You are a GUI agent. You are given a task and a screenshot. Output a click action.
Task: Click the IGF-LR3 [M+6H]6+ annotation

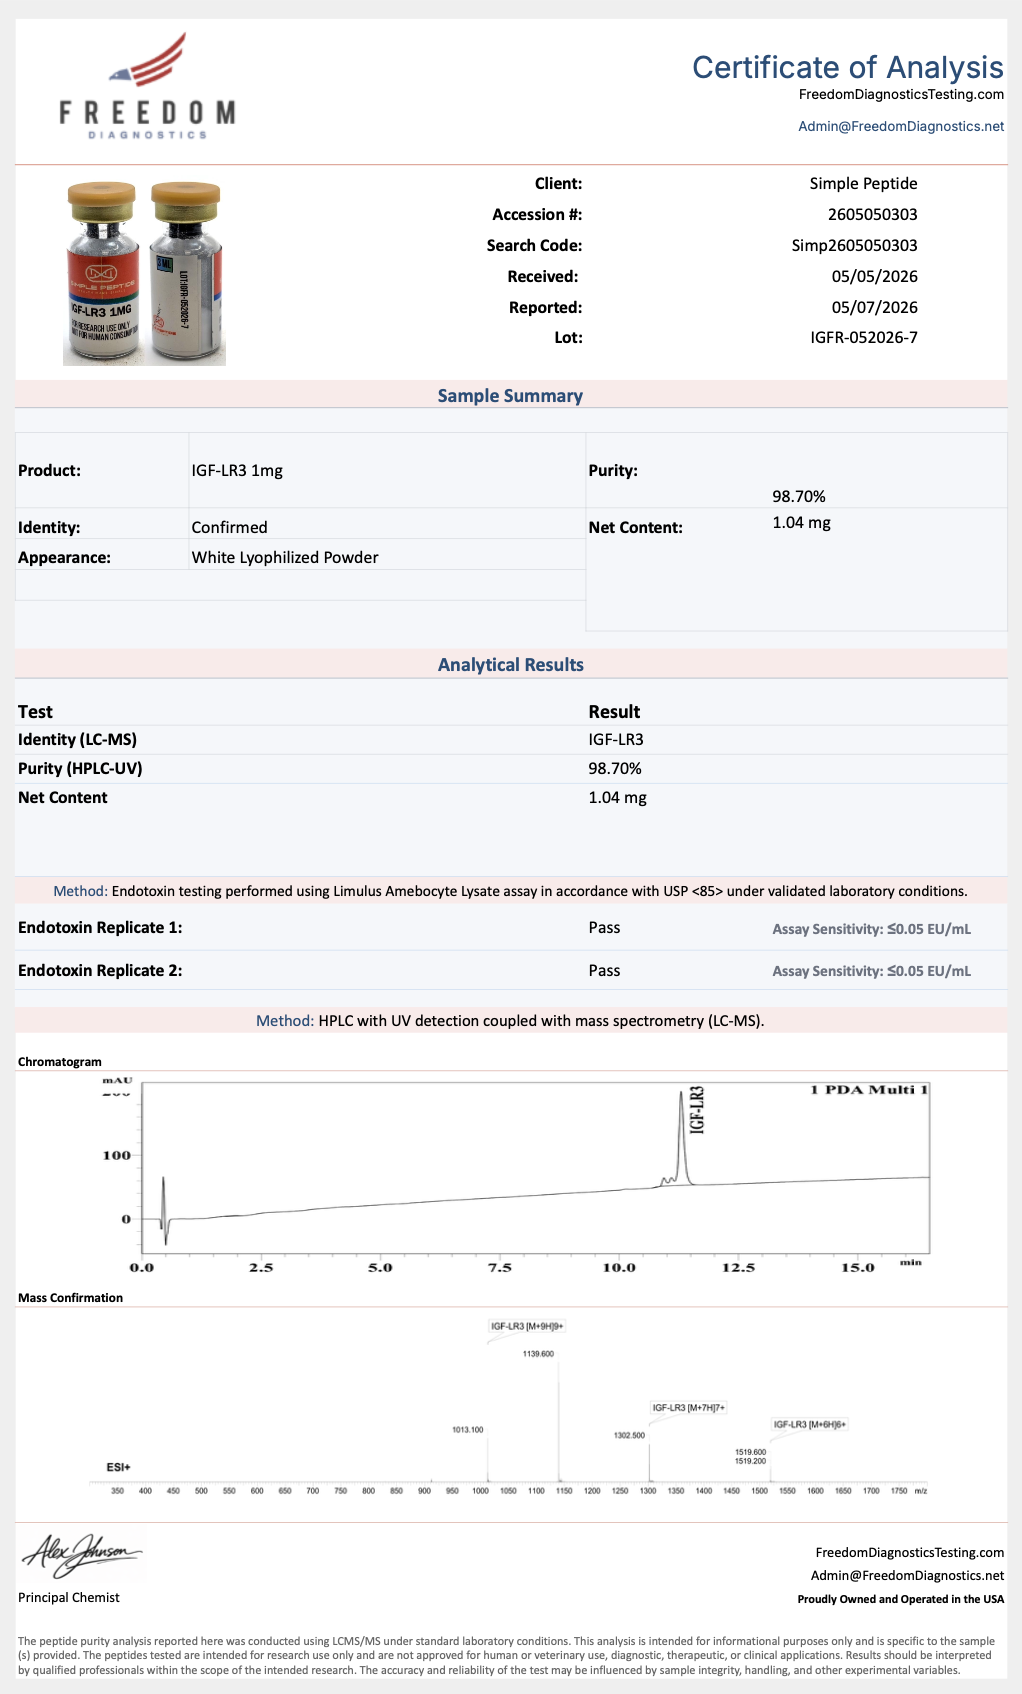[x=810, y=1425]
